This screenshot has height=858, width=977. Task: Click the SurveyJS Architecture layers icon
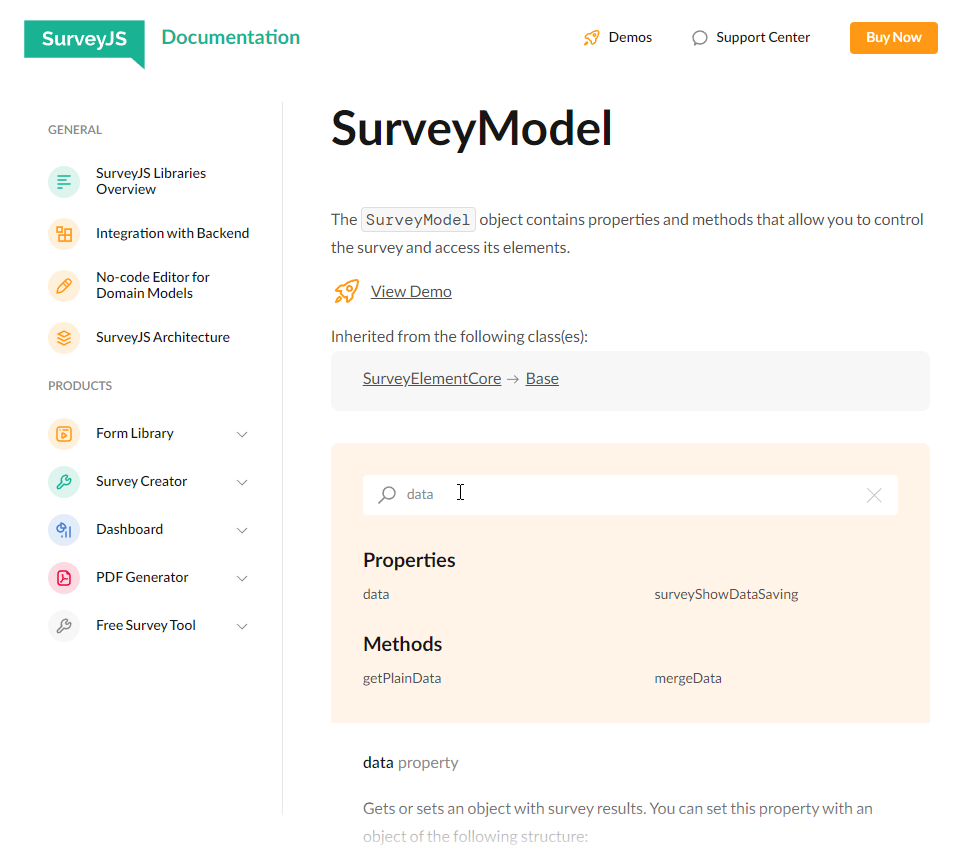63,337
